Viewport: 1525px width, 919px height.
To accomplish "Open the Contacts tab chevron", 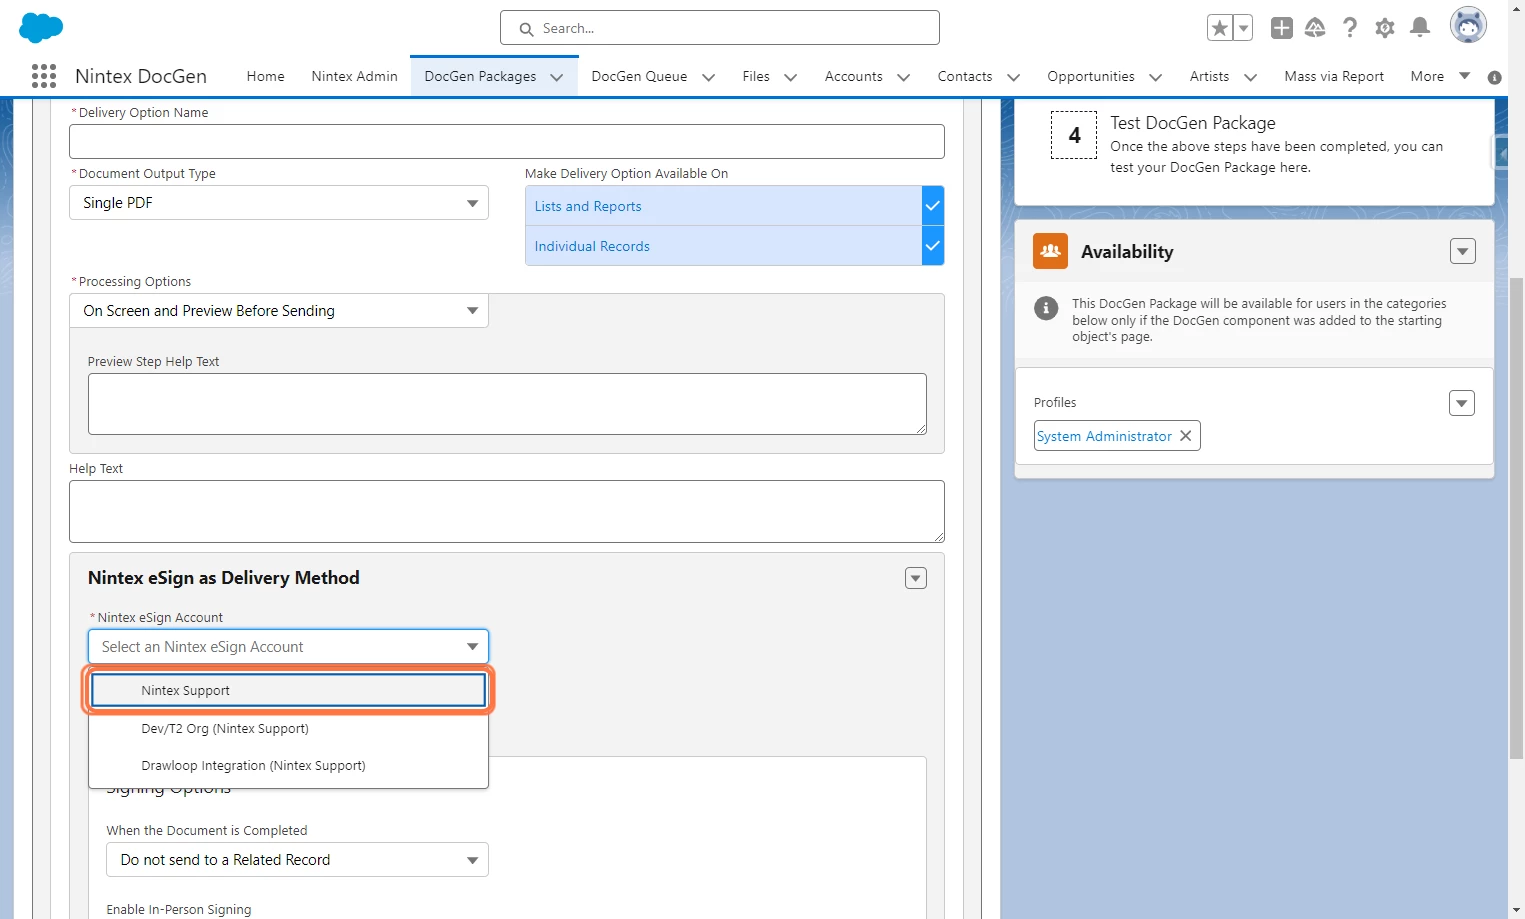I will tap(1013, 77).
